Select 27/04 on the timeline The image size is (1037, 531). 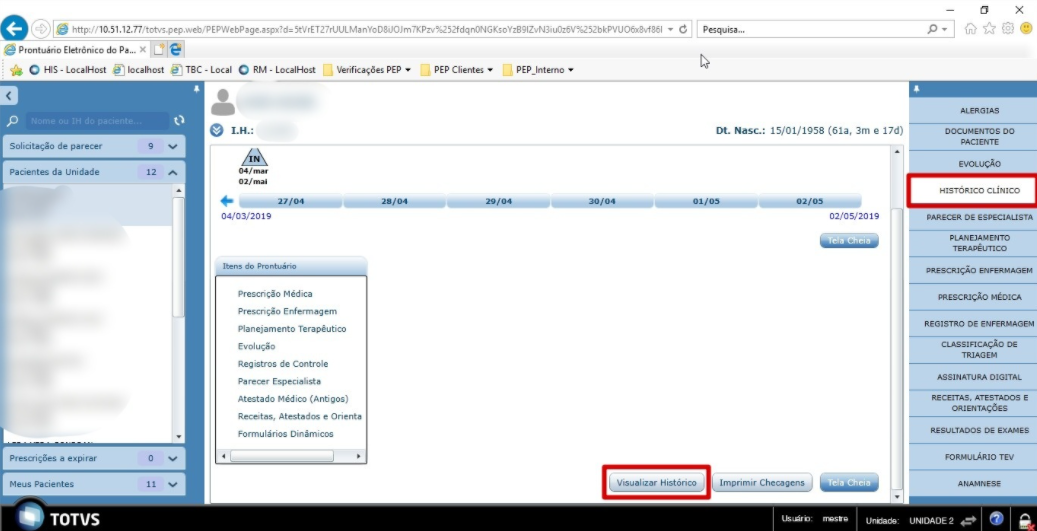pos(290,201)
